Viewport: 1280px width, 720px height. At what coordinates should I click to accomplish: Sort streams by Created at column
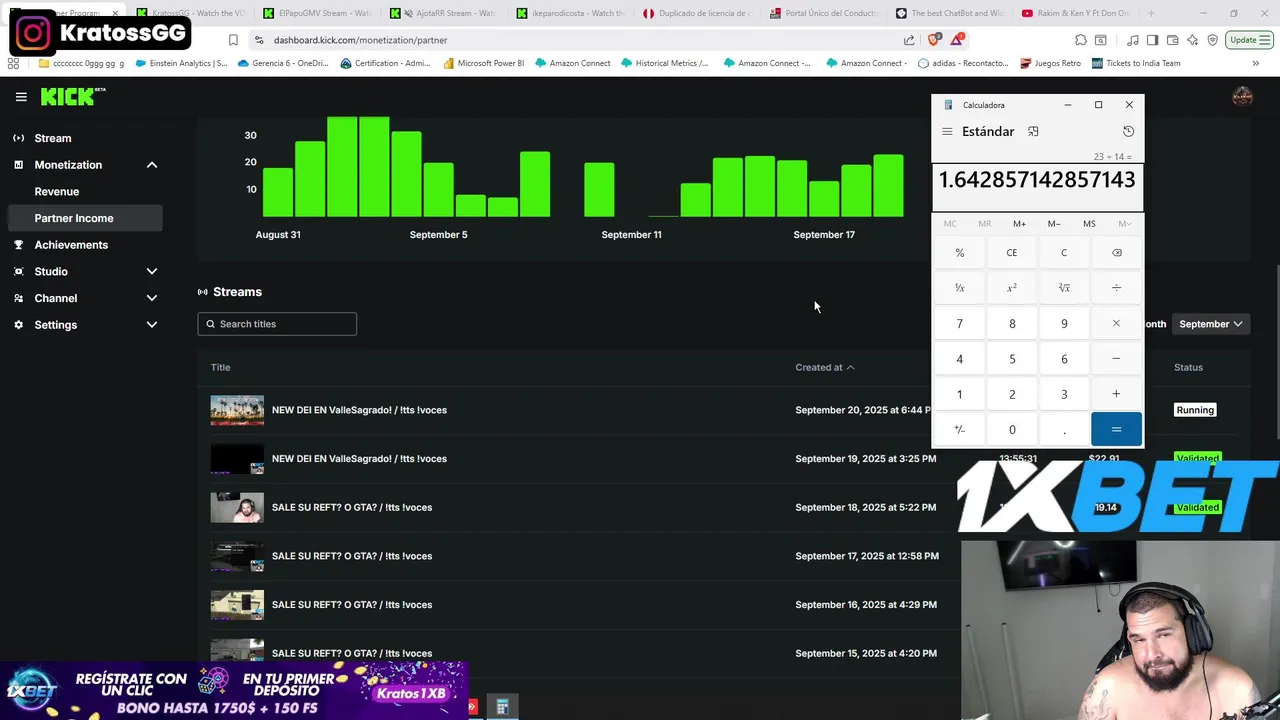825,367
